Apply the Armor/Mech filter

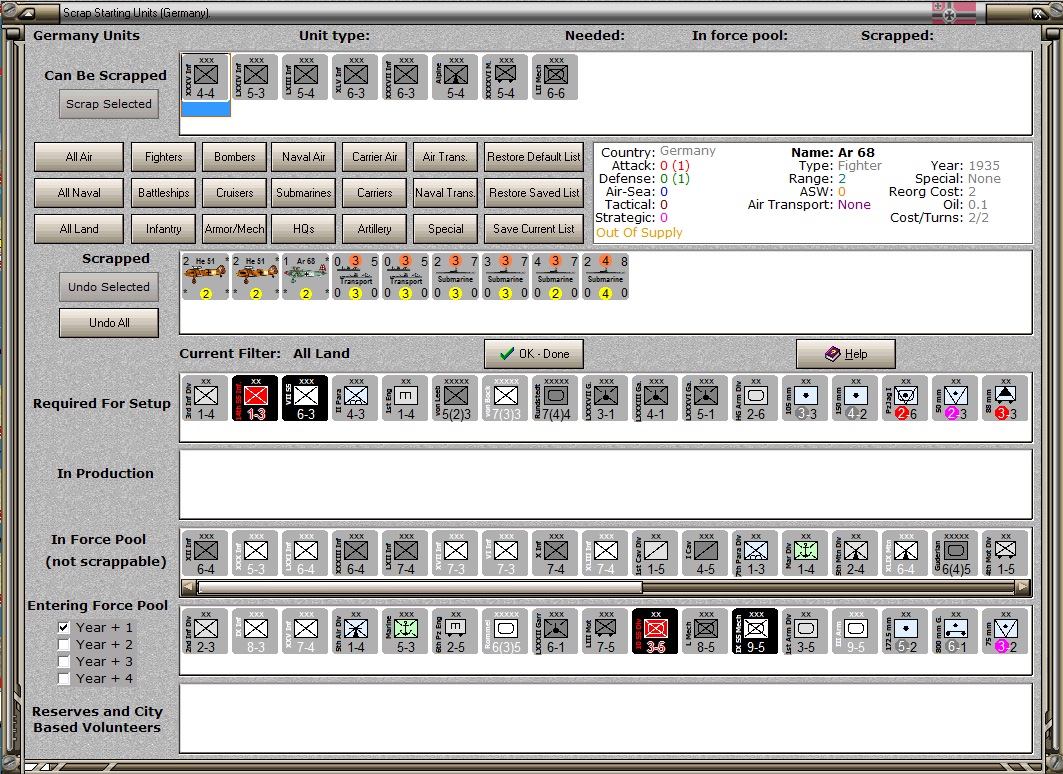coord(234,229)
